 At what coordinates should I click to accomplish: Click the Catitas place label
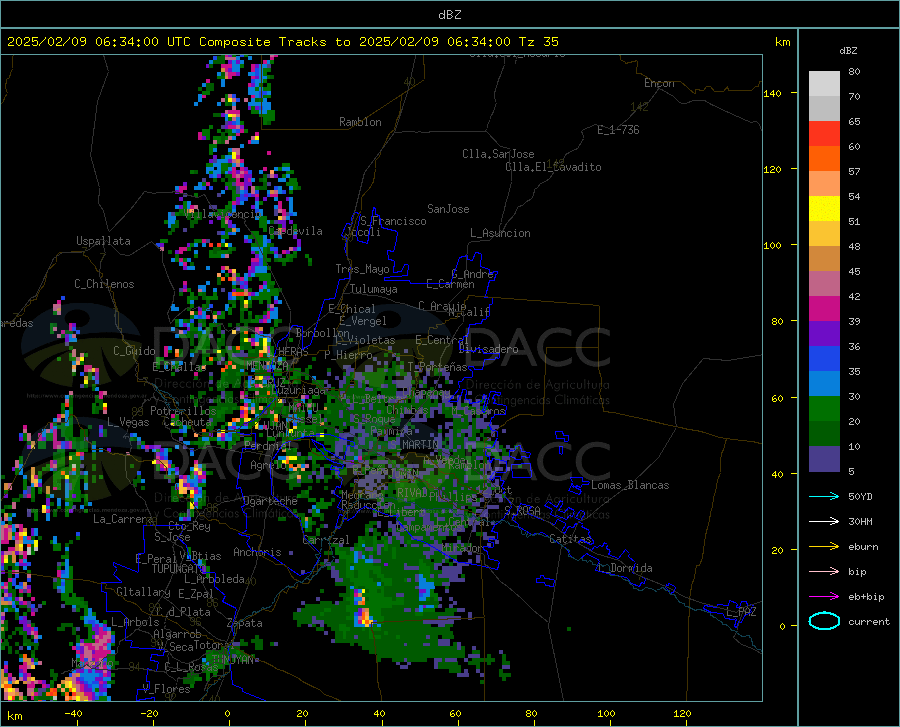[570, 539]
